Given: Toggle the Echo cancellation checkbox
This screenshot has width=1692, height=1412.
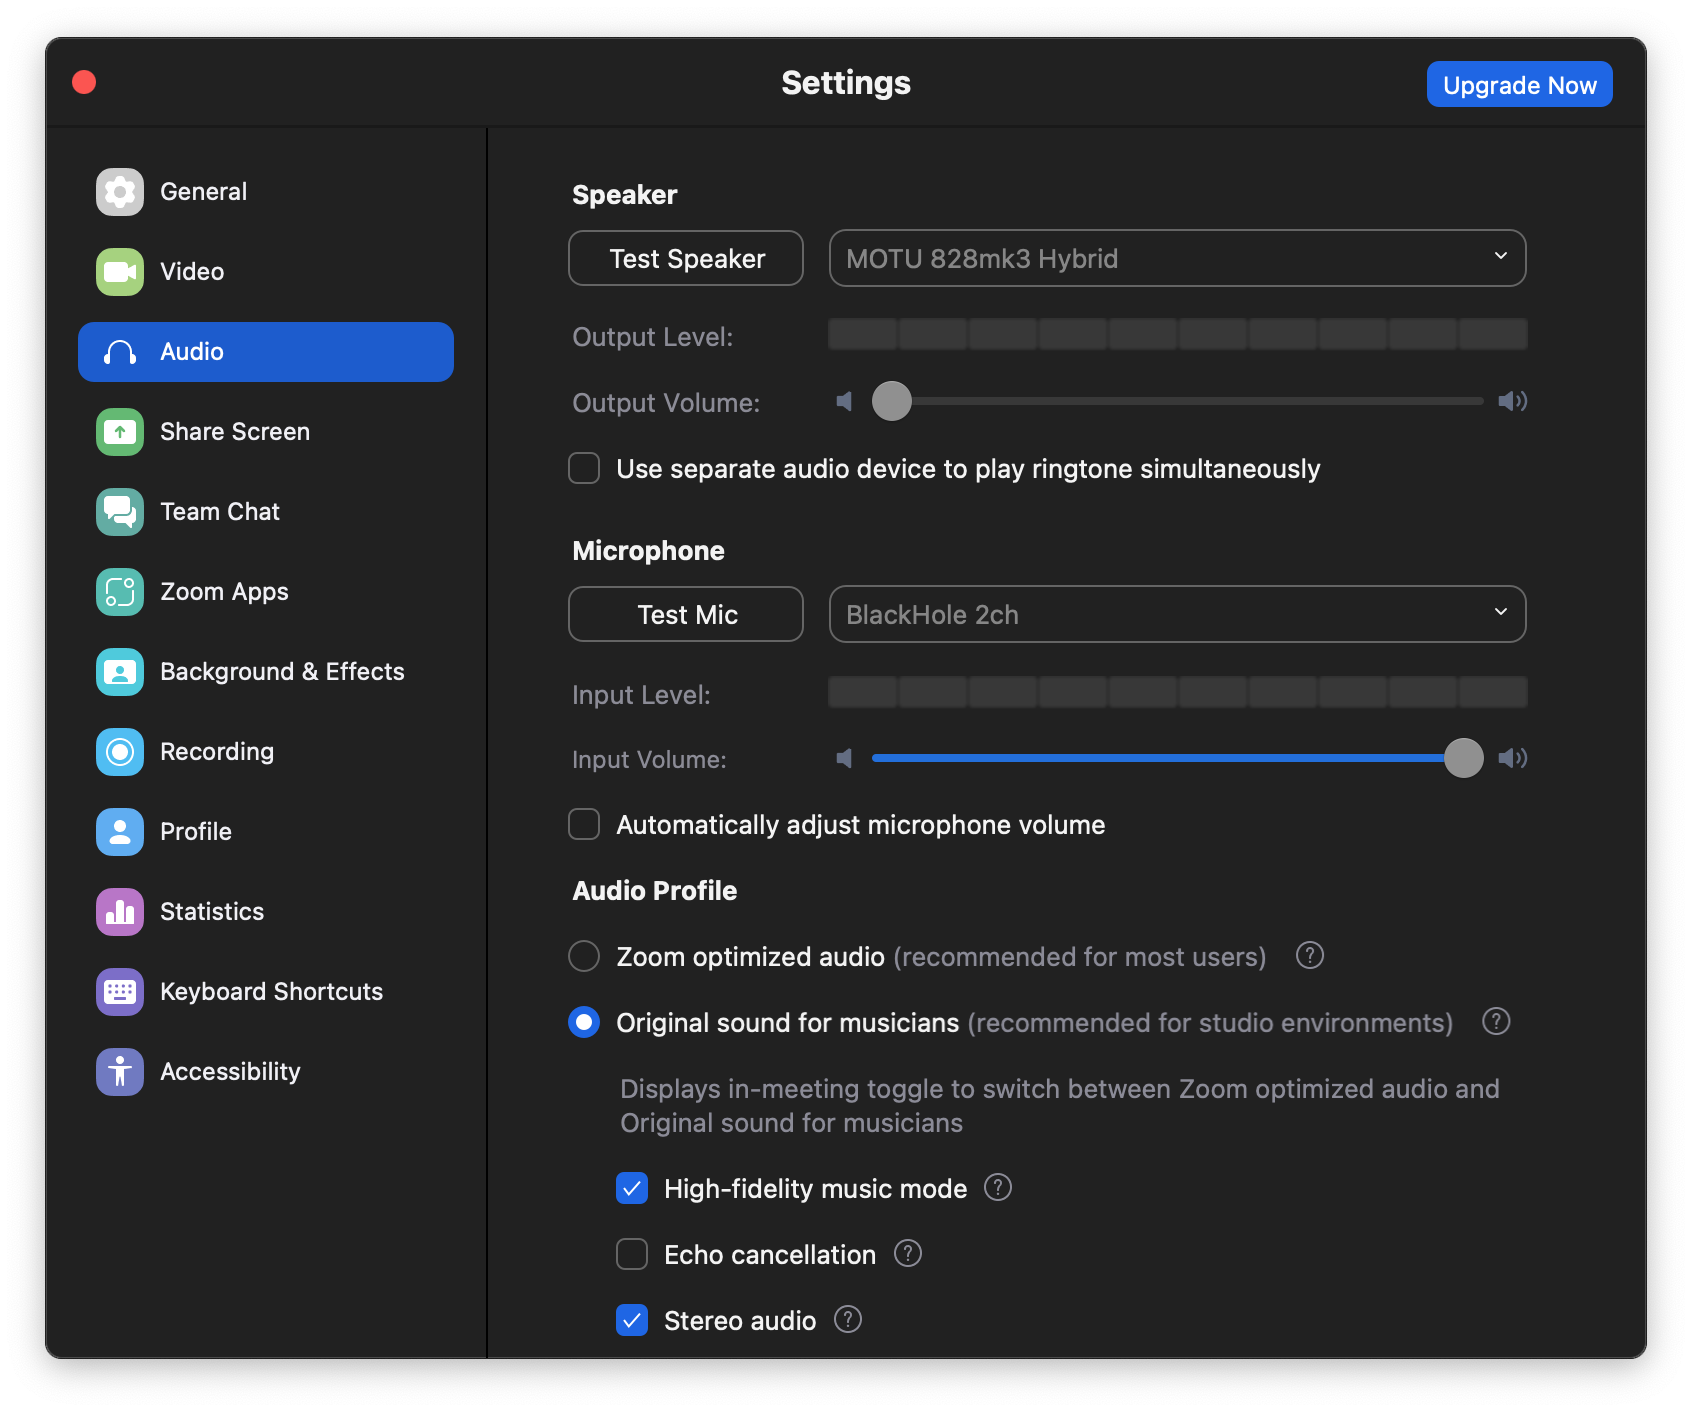Looking at the screenshot, I should pos(632,1254).
